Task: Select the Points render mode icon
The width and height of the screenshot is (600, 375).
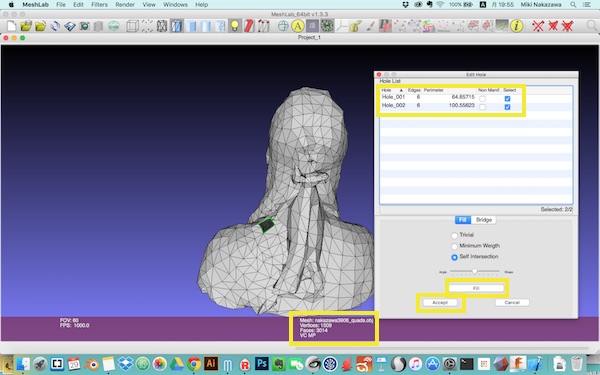Action: (x=147, y=26)
